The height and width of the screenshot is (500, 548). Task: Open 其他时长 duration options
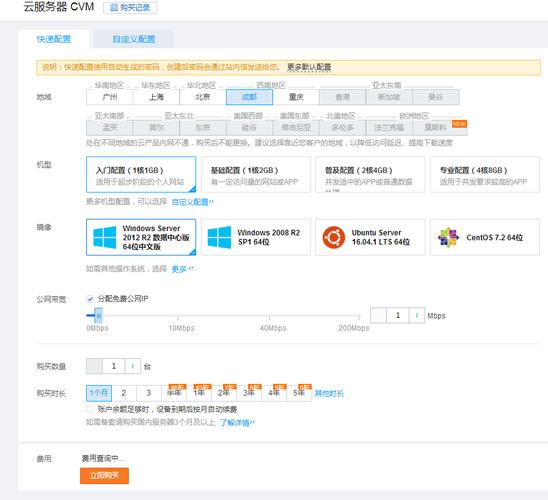click(329, 393)
